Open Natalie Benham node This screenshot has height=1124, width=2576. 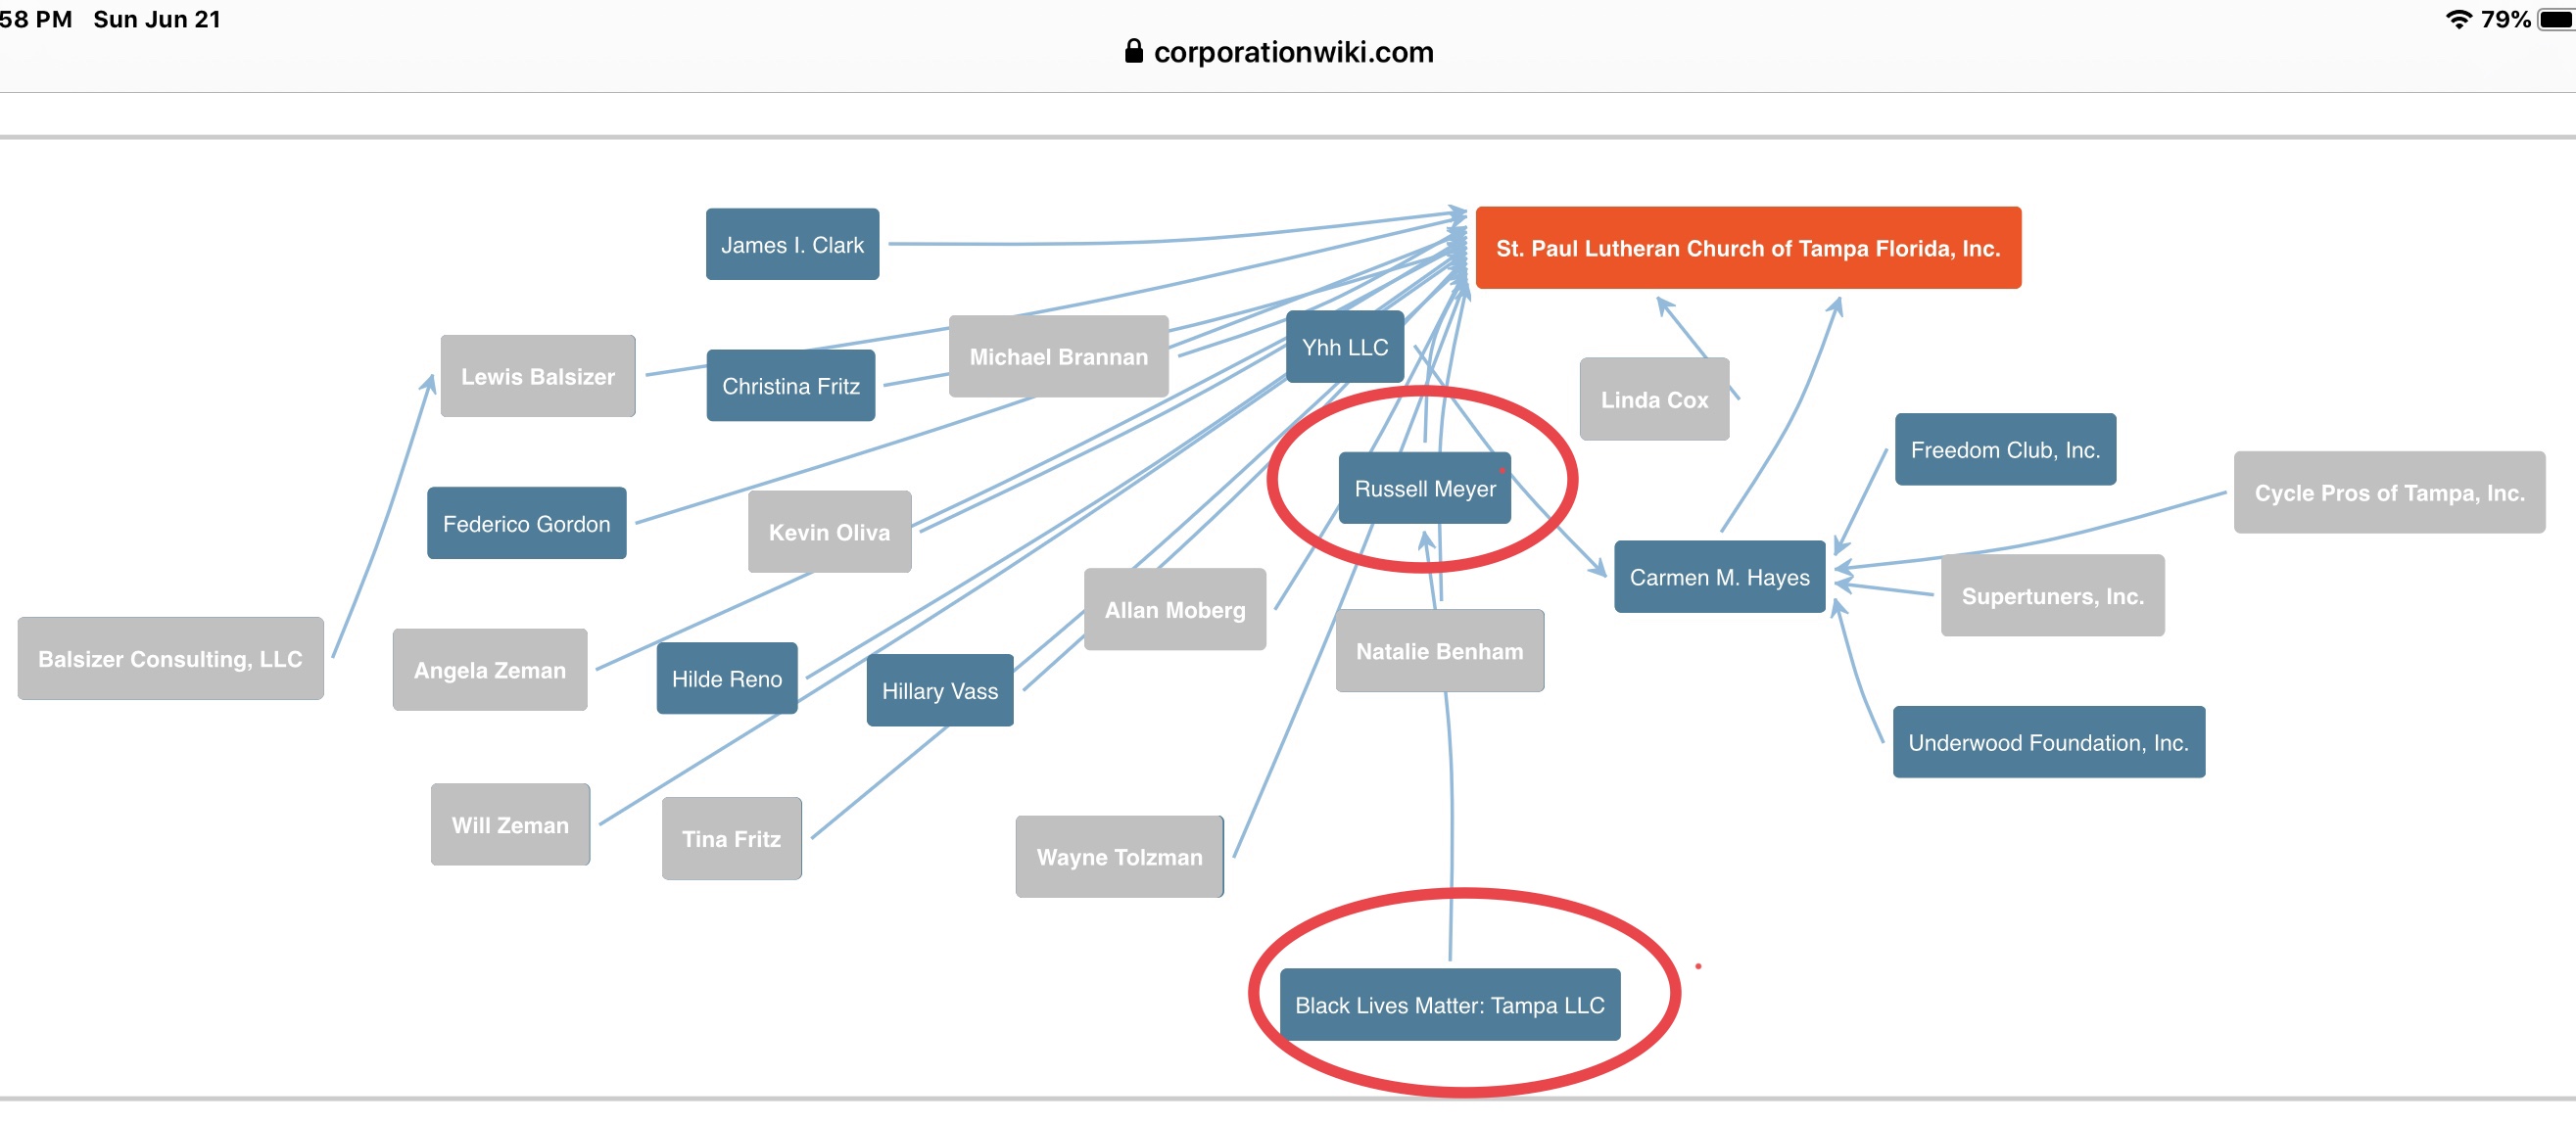pyautogui.click(x=1440, y=650)
